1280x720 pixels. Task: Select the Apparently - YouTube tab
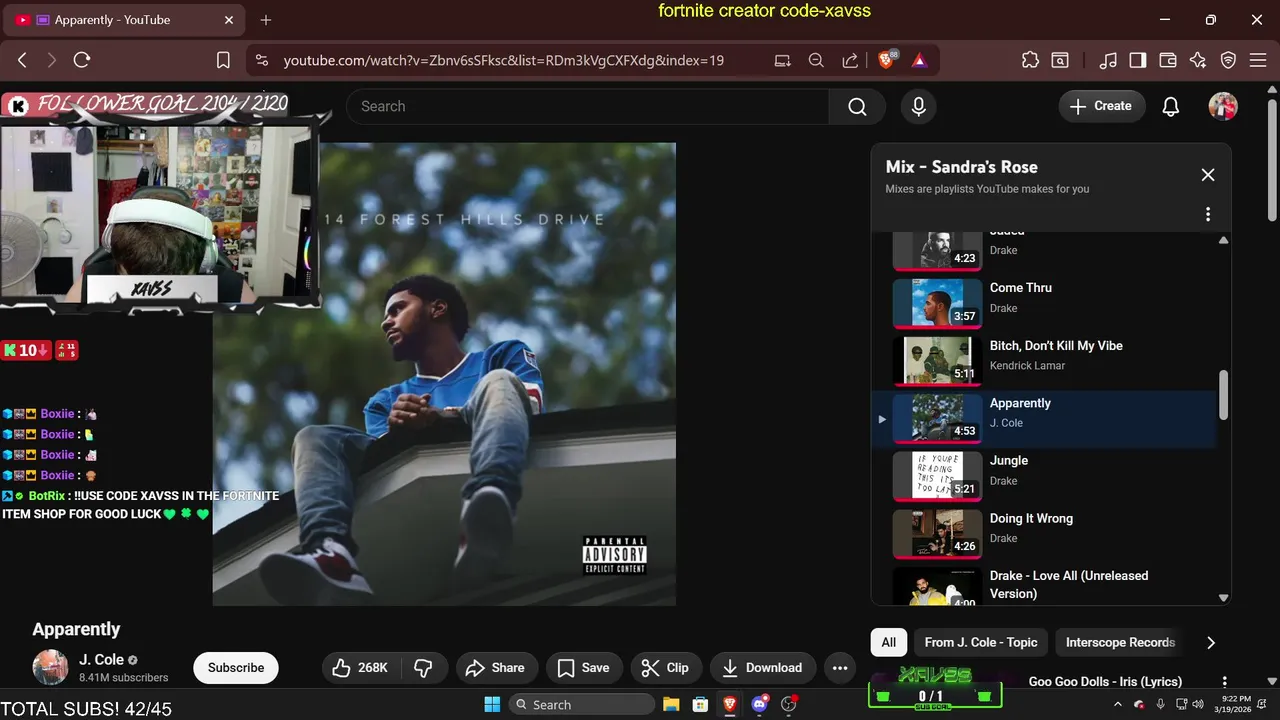[x=125, y=20]
